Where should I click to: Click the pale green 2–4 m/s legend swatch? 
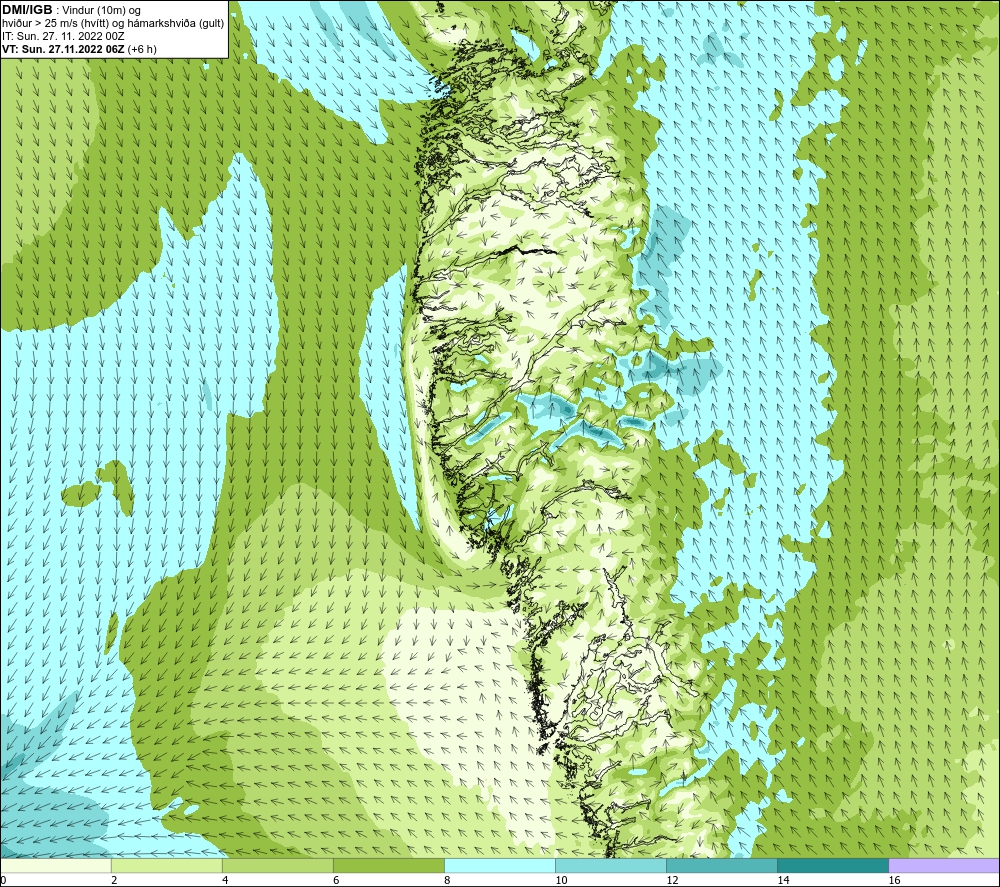tap(166, 866)
